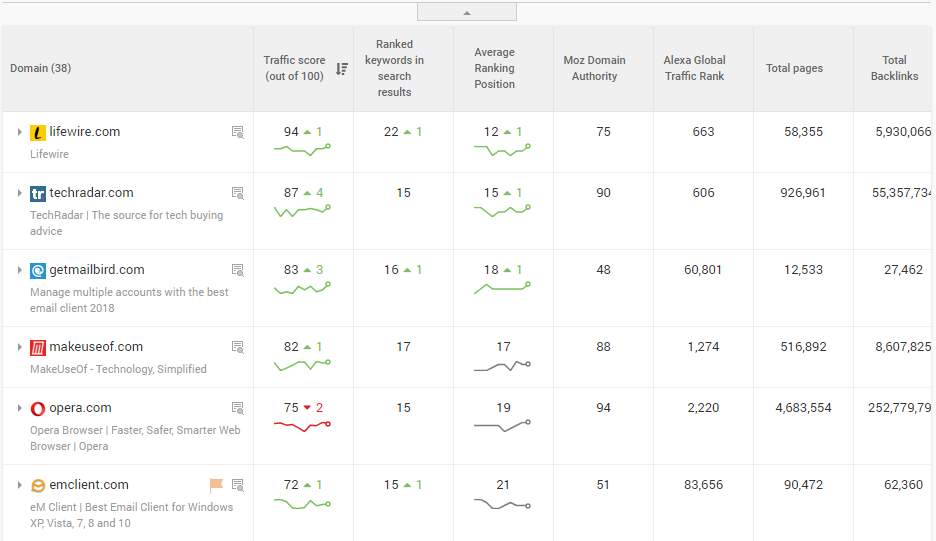This screenshot has width=936, height=541.
Task: Sort by Total pages column header
Action: [795, 68]
